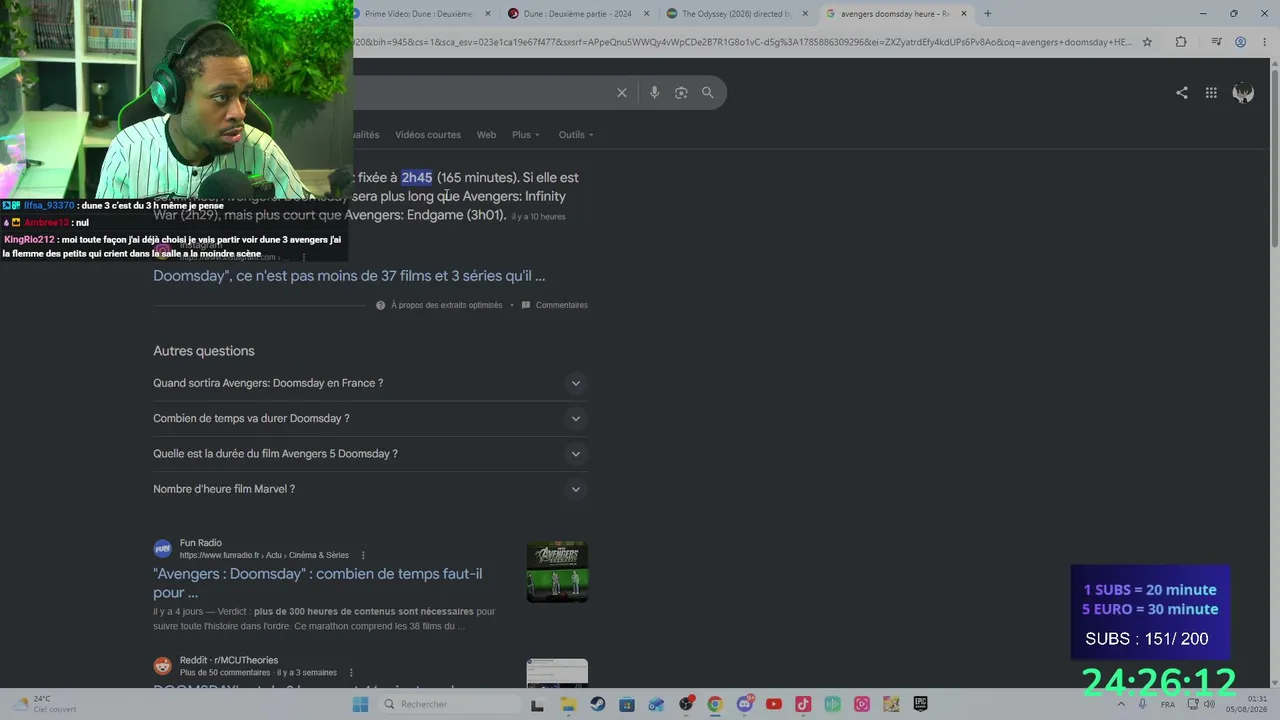Open the Fun Radio result options menu
The width and height of the screenshot is (1280, 720).
(x=363, y=556)
